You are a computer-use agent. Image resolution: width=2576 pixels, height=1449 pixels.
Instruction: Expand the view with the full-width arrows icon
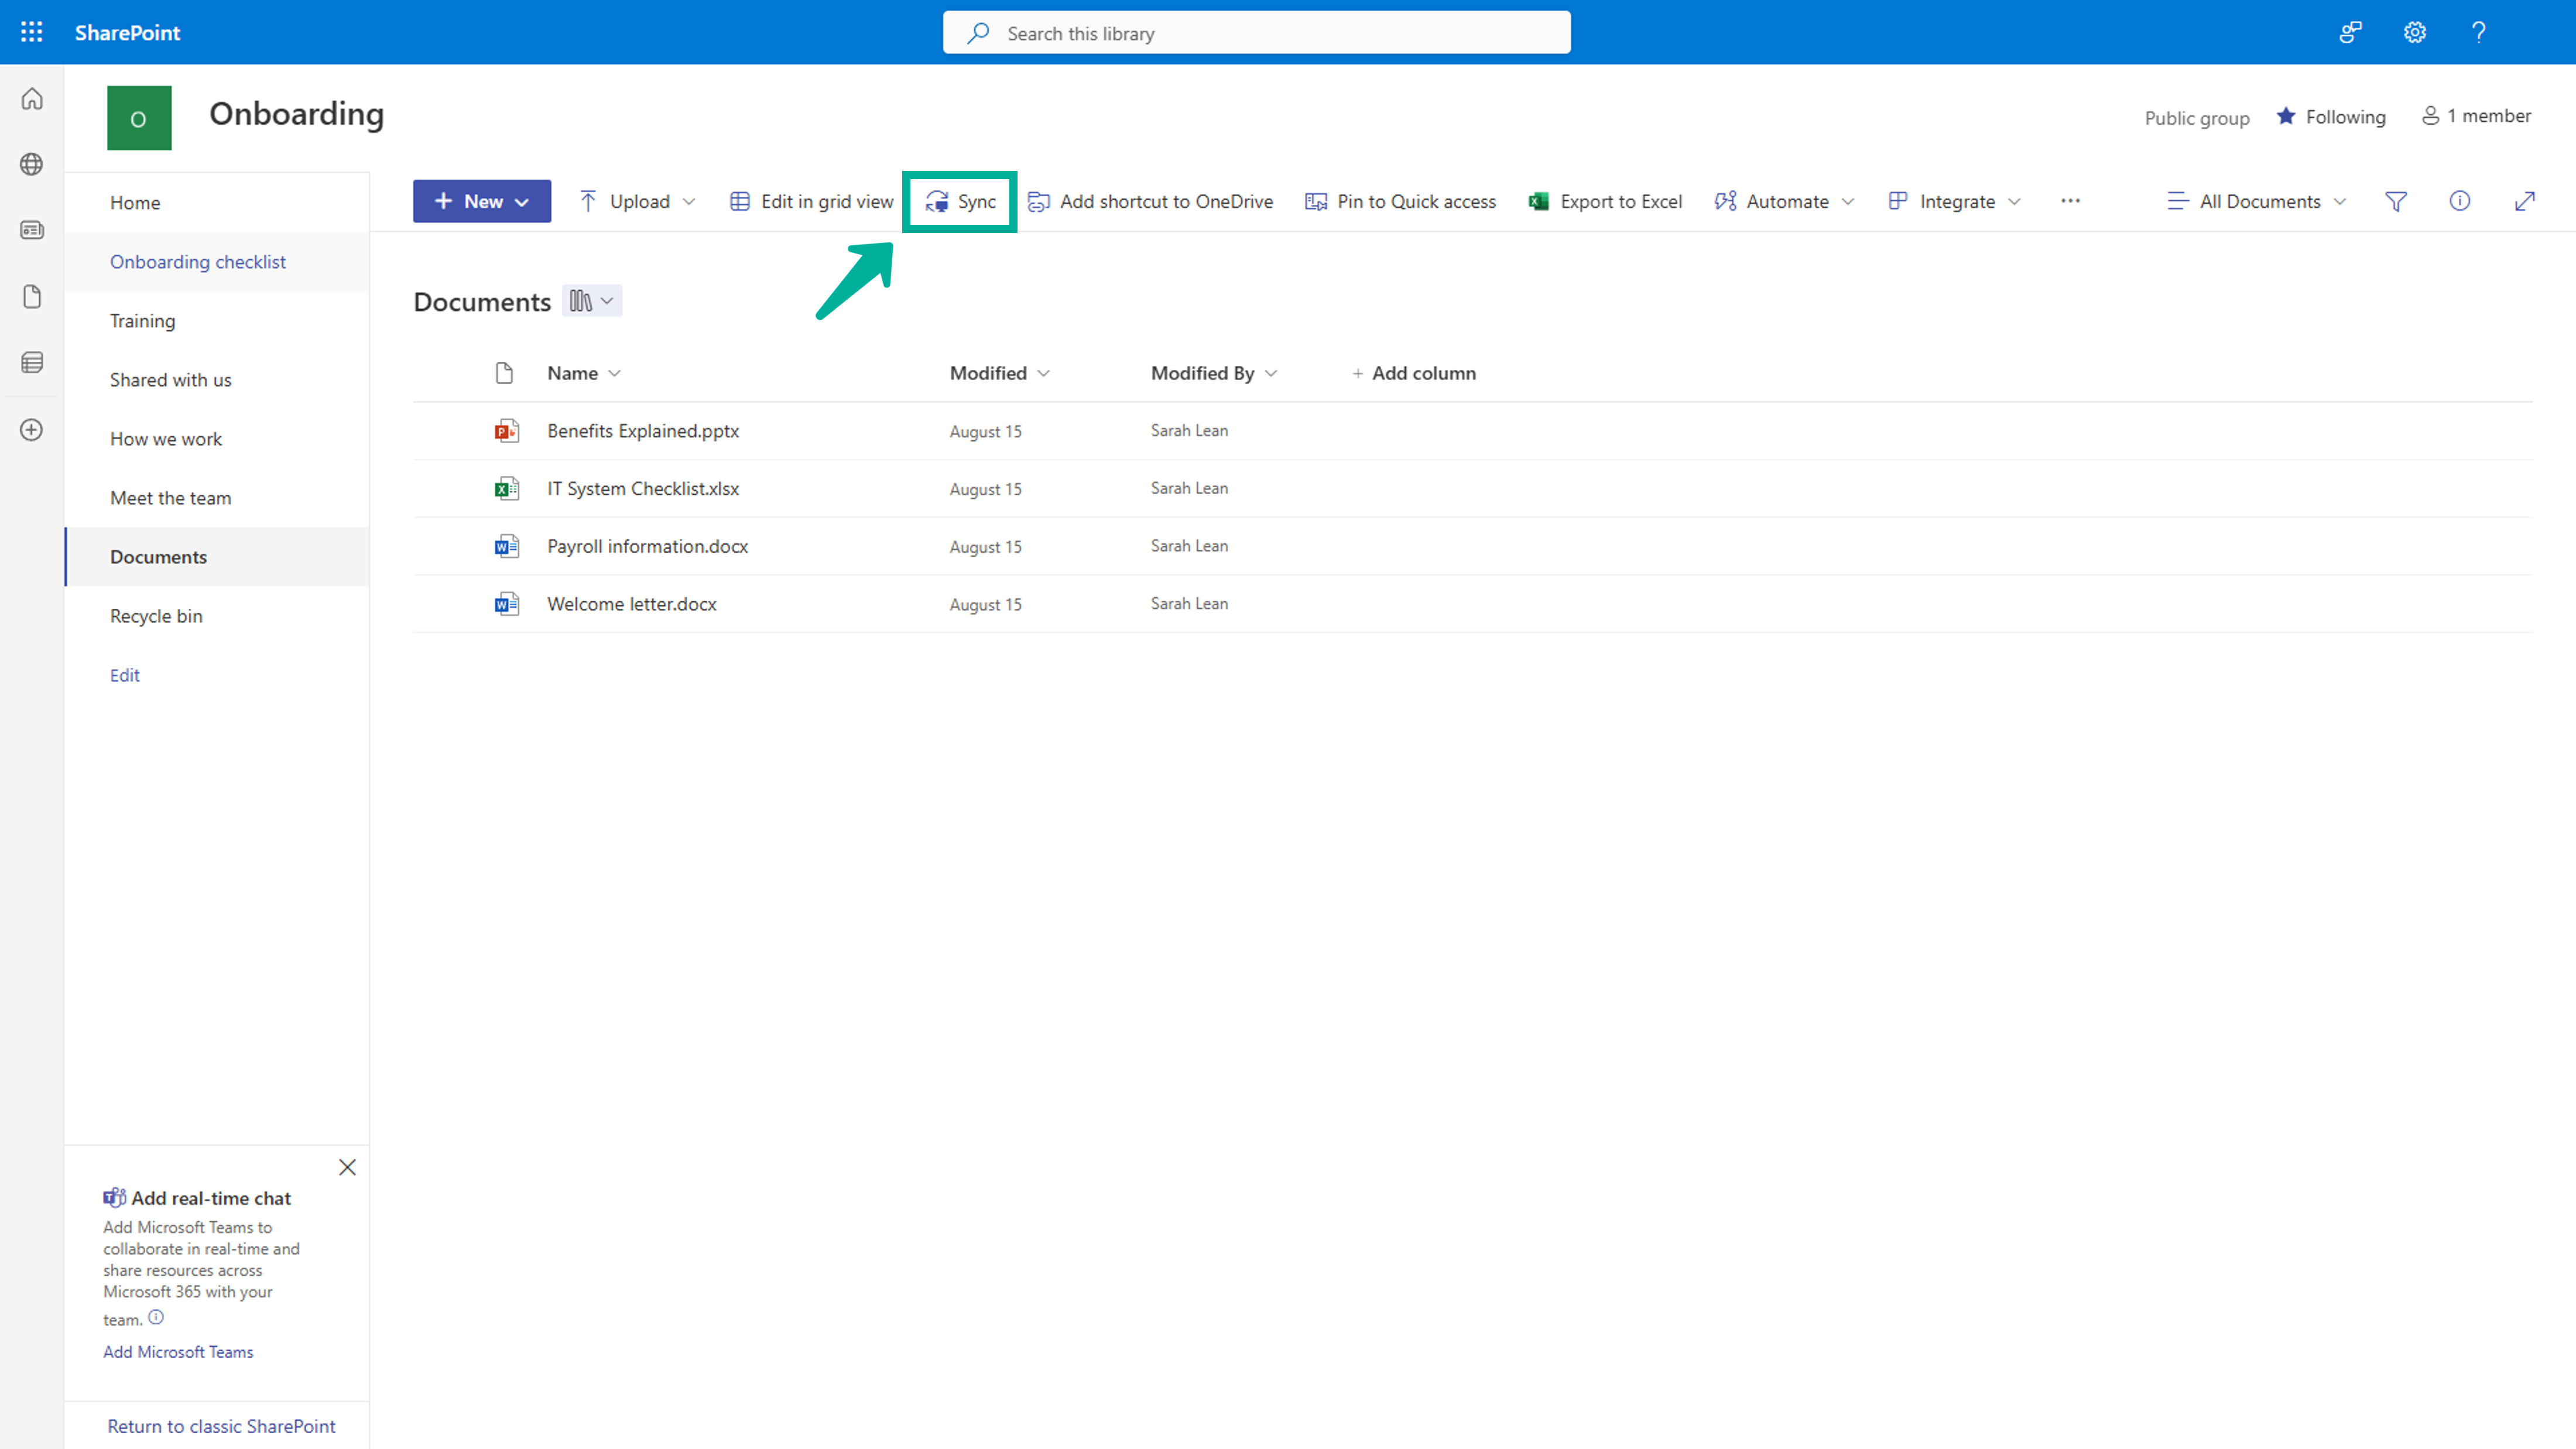point(2525,201)
